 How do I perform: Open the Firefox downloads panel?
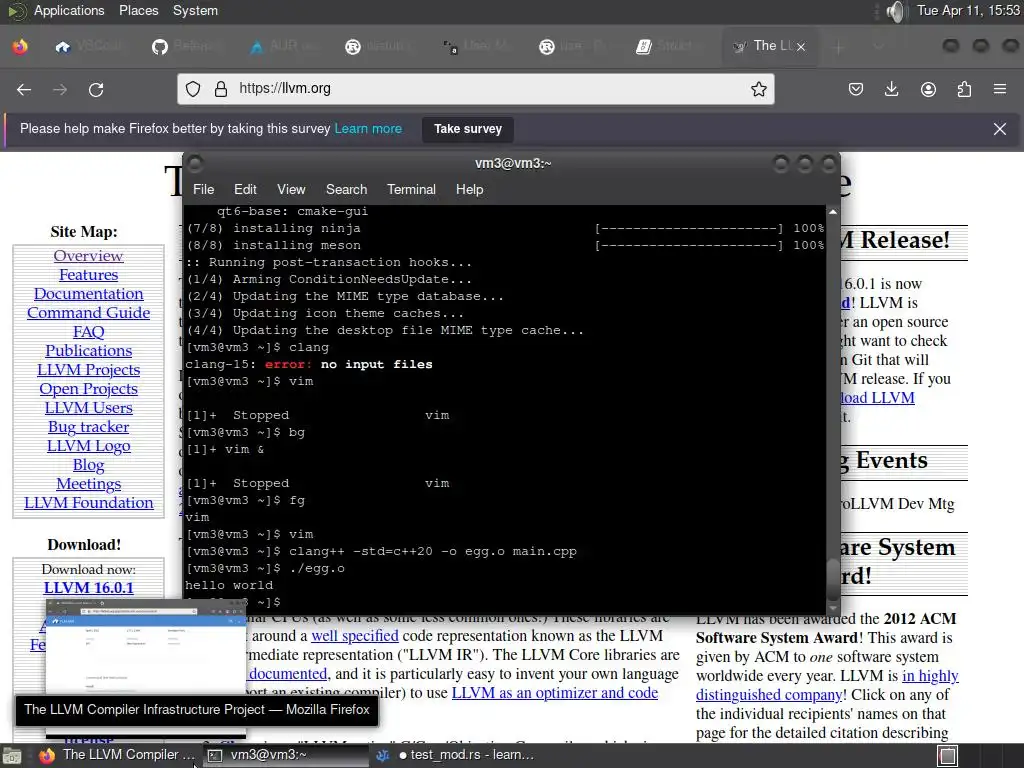pos(891,89)
